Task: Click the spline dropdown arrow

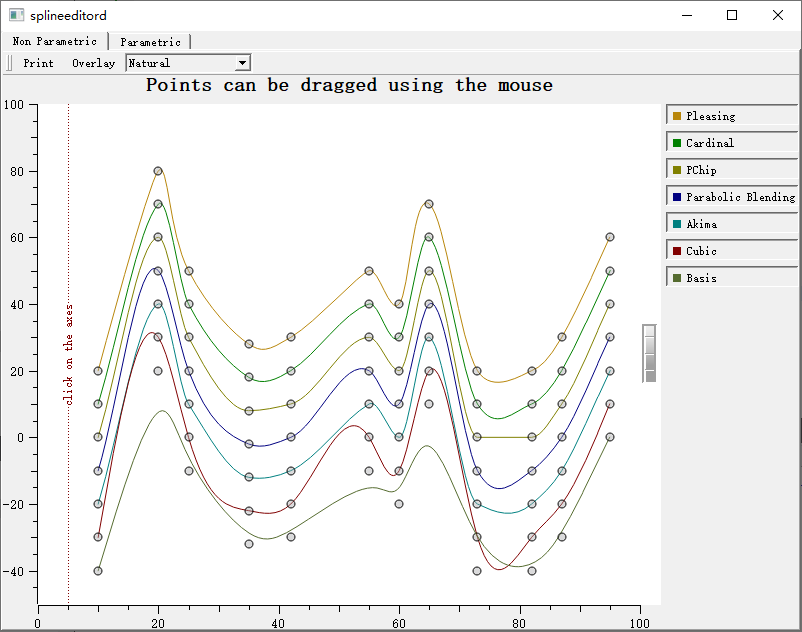Action: point(241,62)
